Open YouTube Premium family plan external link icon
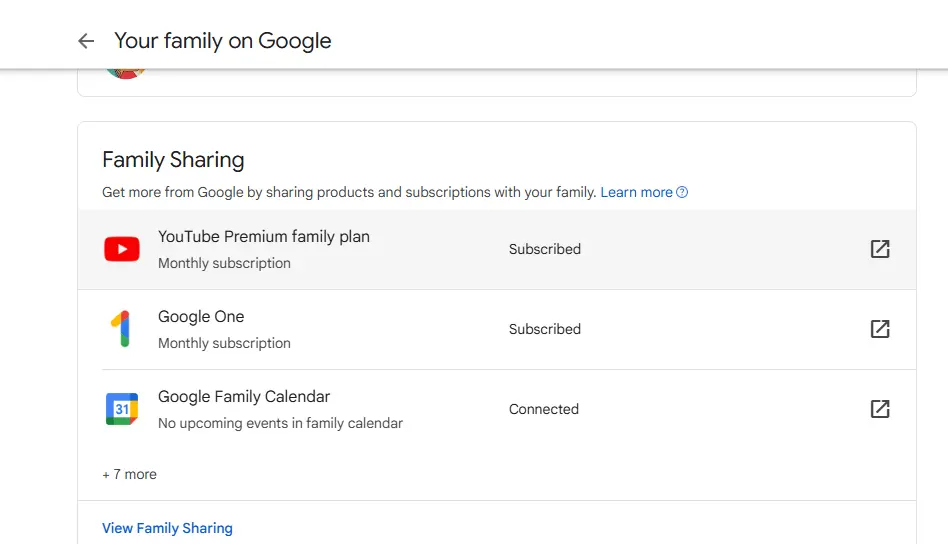948x544 pixels. coord(880,249)
